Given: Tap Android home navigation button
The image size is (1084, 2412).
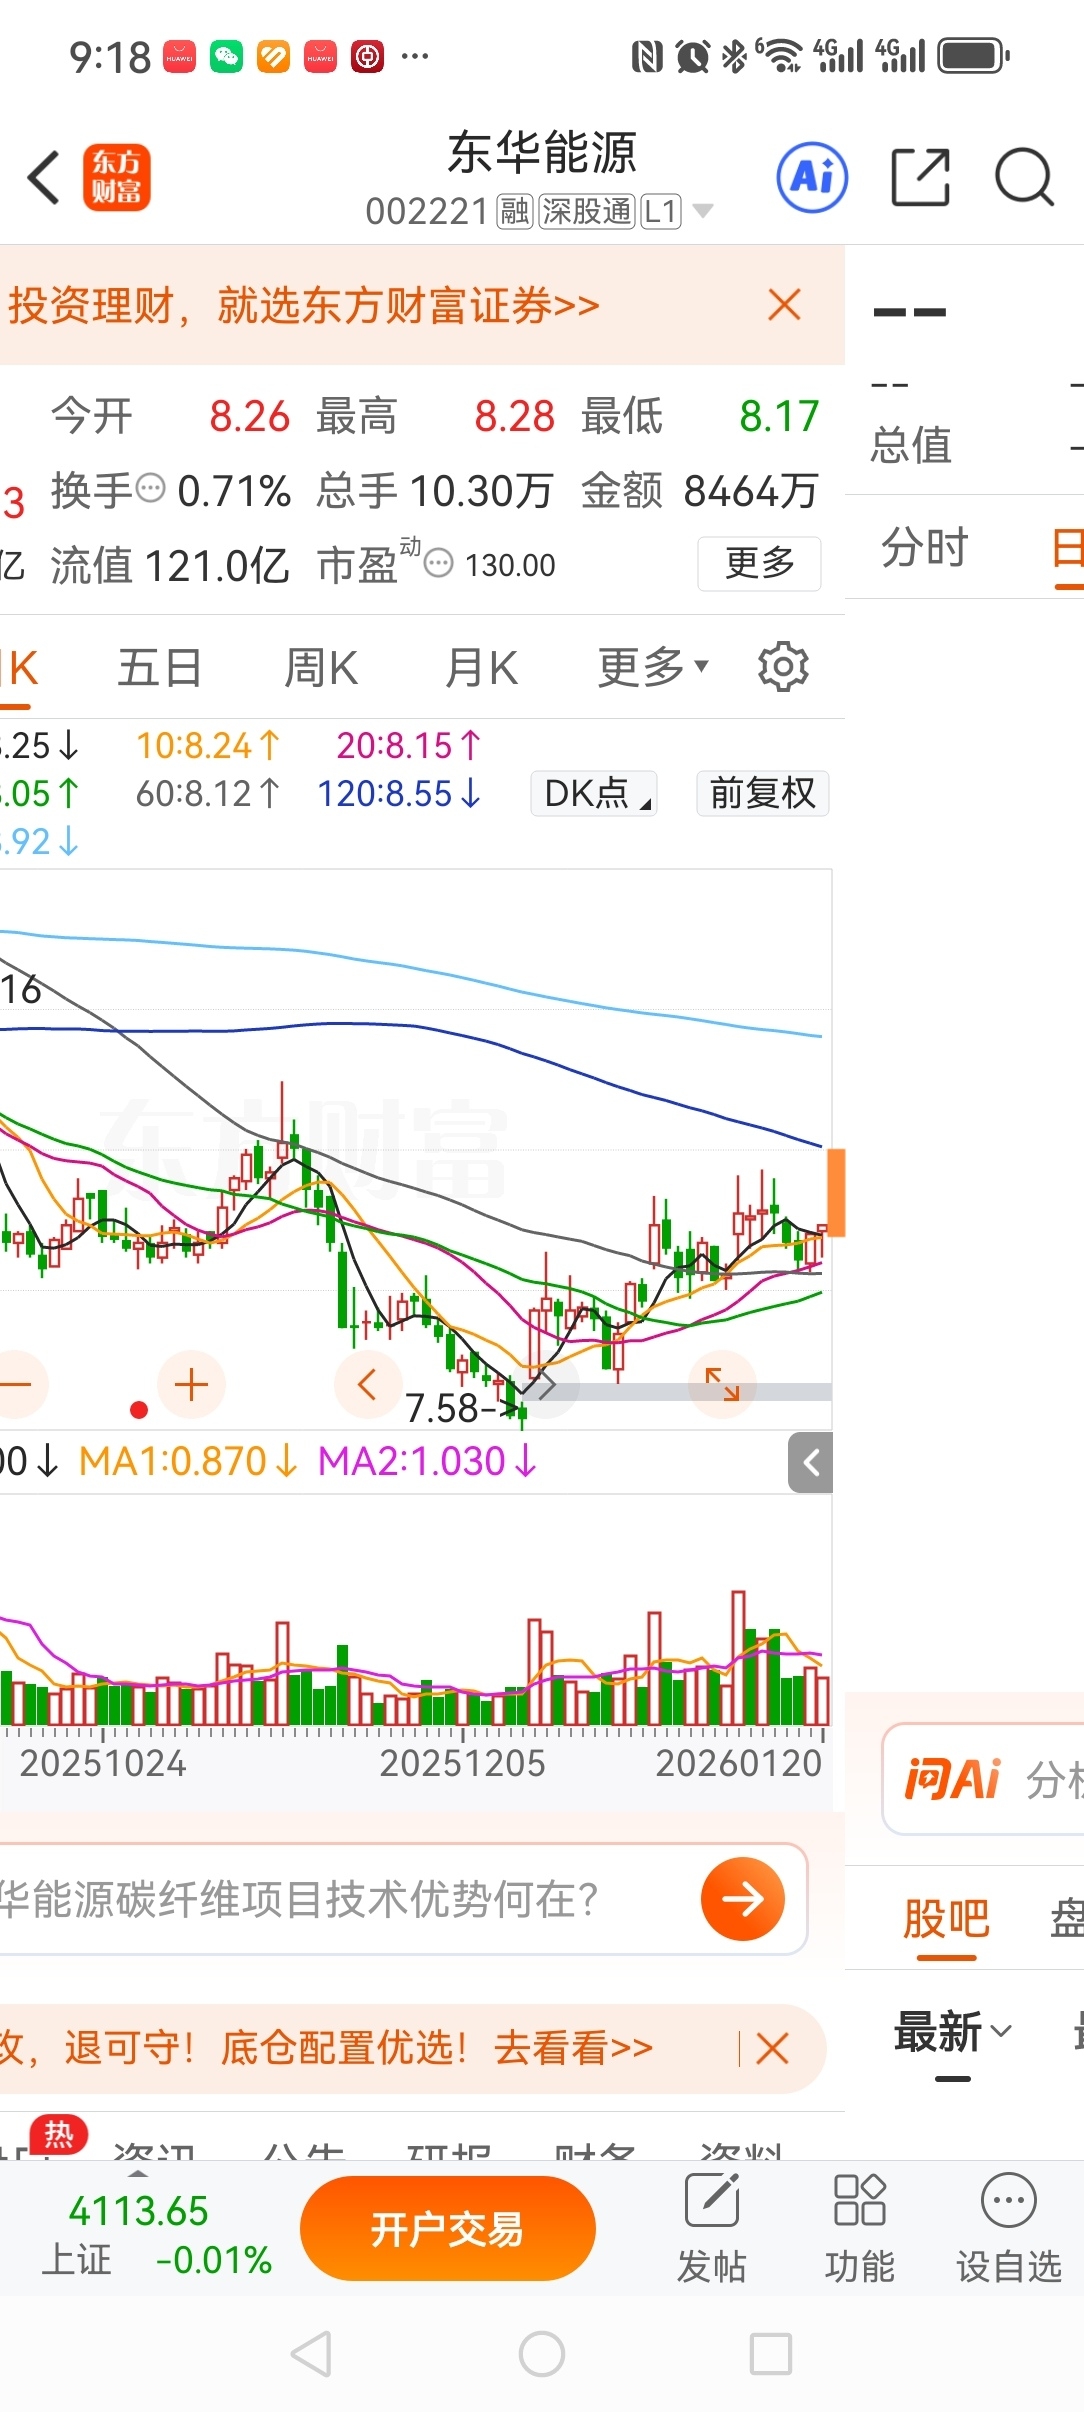Looking at the screenshot, I should 542,2354.
